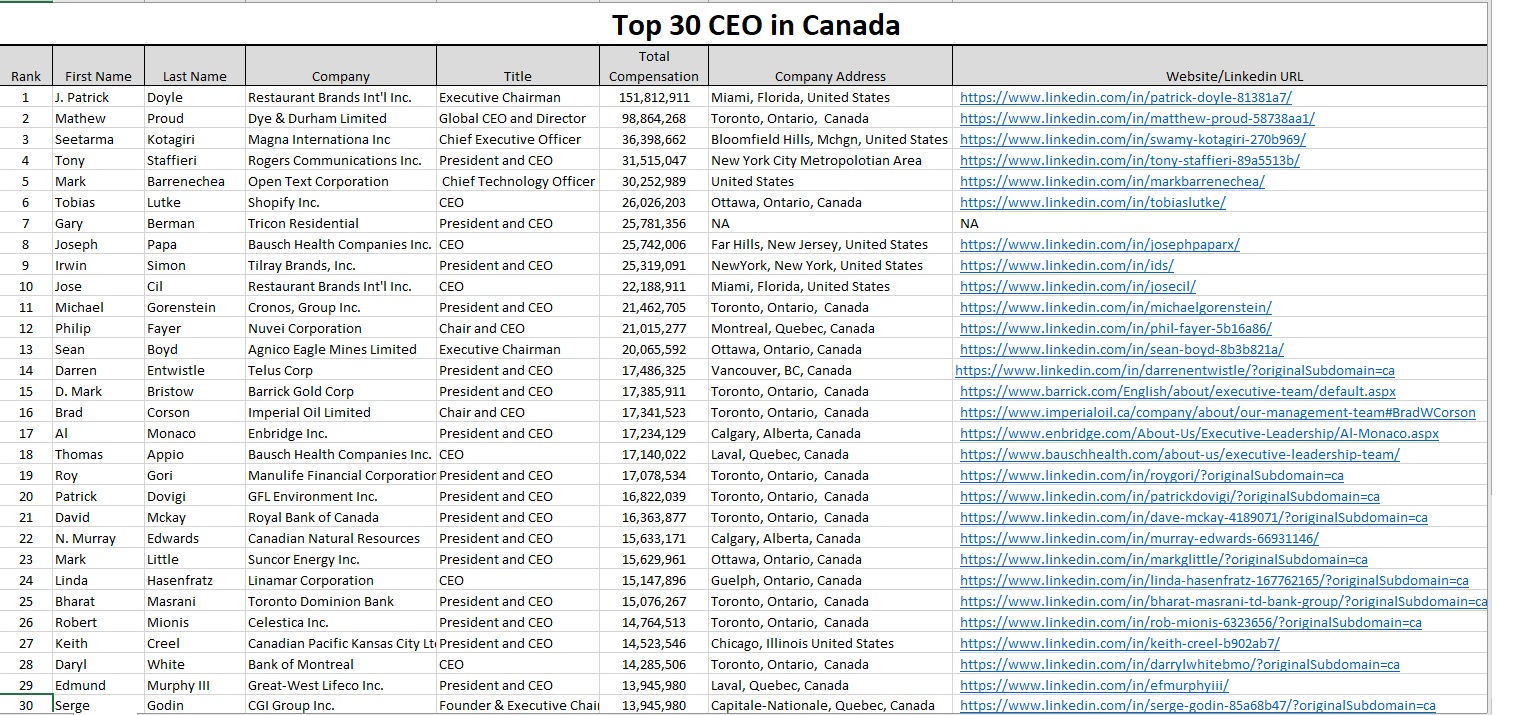The image size is (1528, 715).
Task: Open the tobiaslutke LinkedIn link
Action: [x=1093, y=202]
